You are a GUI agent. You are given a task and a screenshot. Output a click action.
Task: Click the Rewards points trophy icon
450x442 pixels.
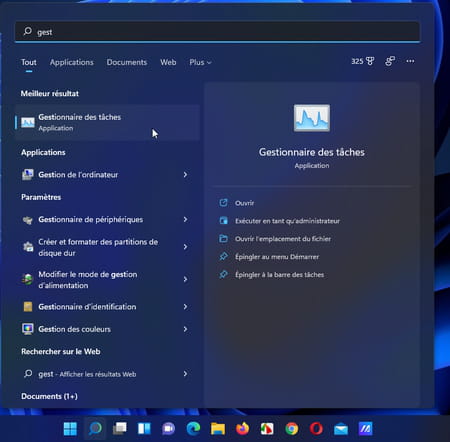370,61
